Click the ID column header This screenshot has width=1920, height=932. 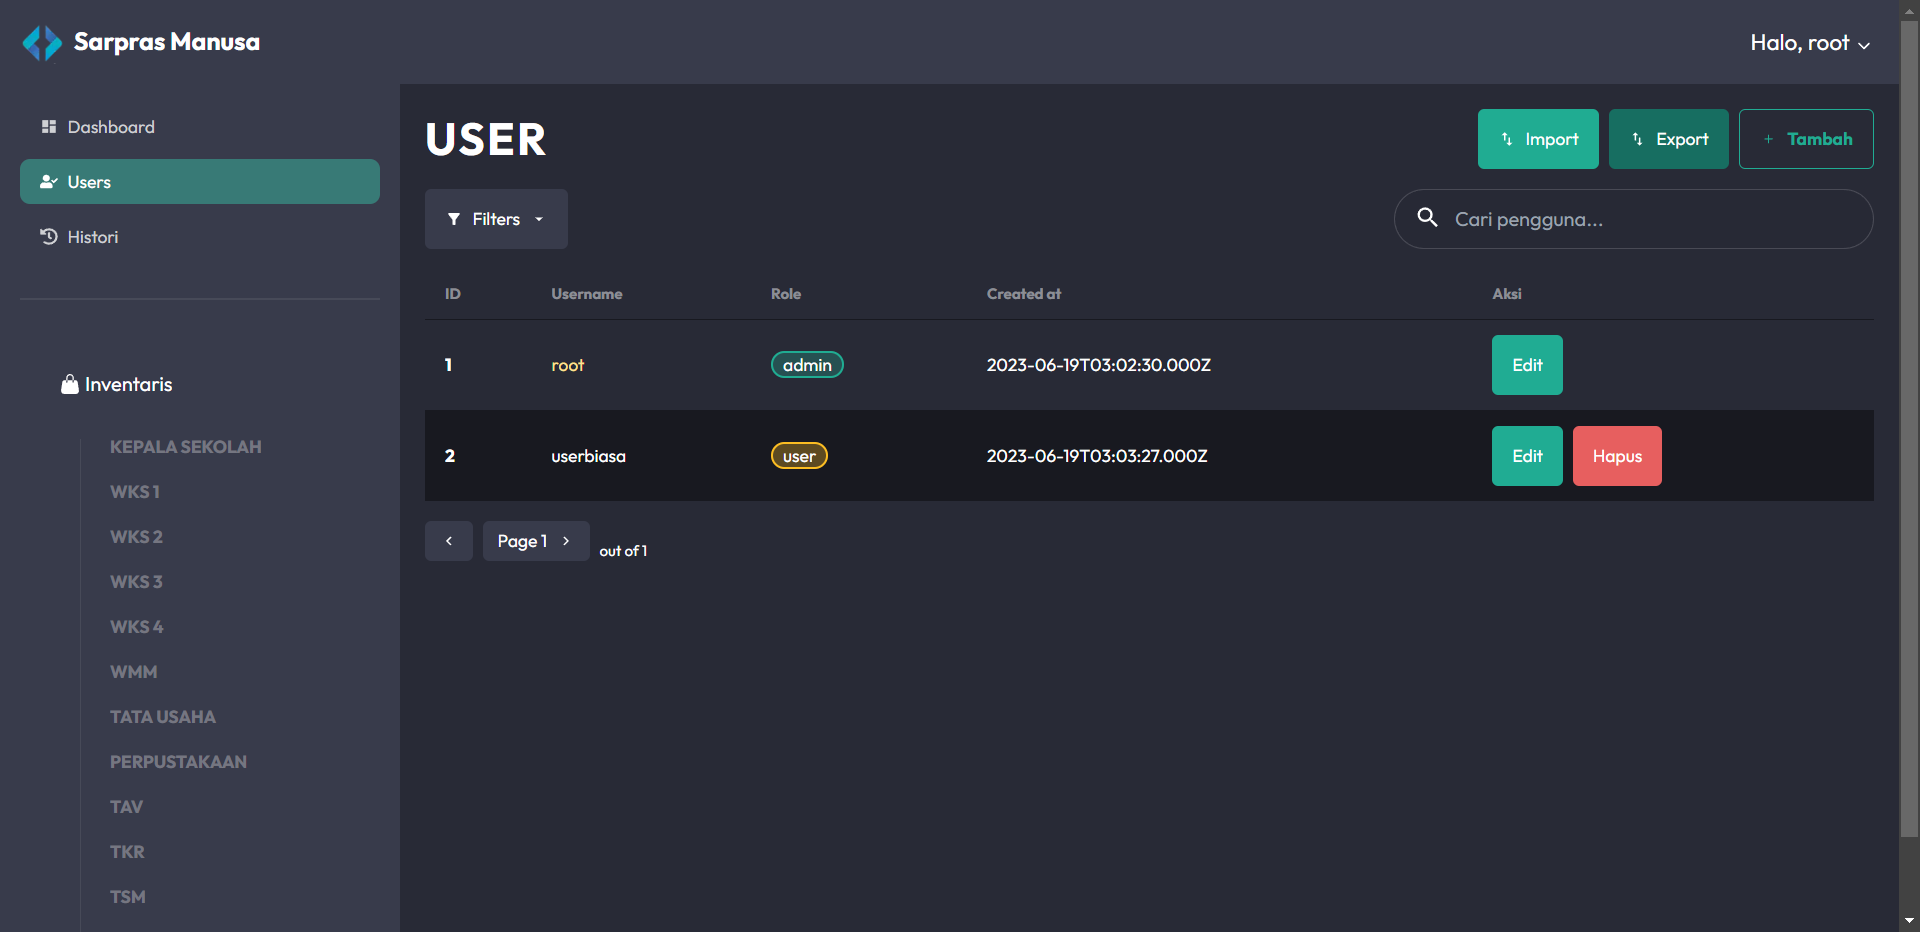[453, 294]
